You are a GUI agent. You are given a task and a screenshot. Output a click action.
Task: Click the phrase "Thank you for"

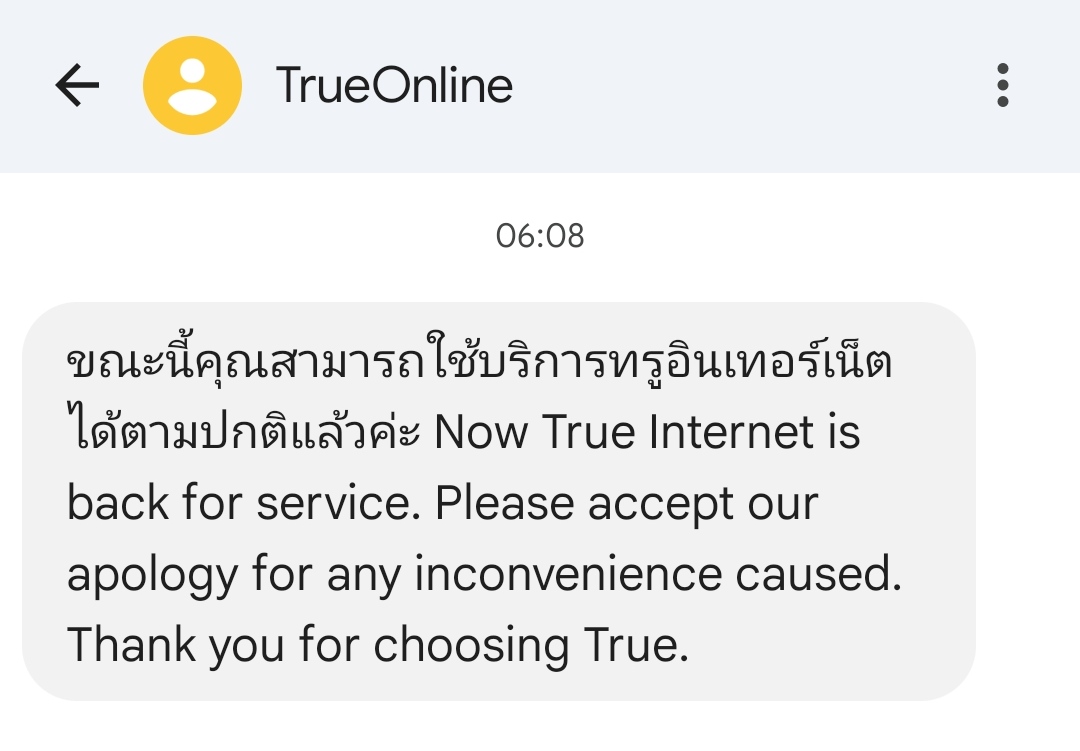coord(211,646)
